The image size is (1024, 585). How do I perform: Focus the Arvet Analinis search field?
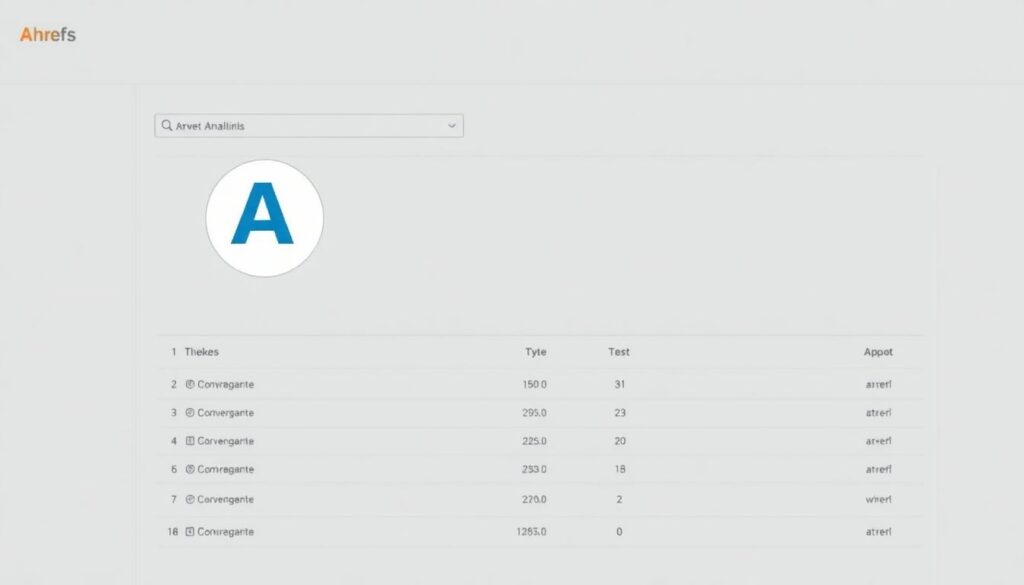tap(309, 126)
